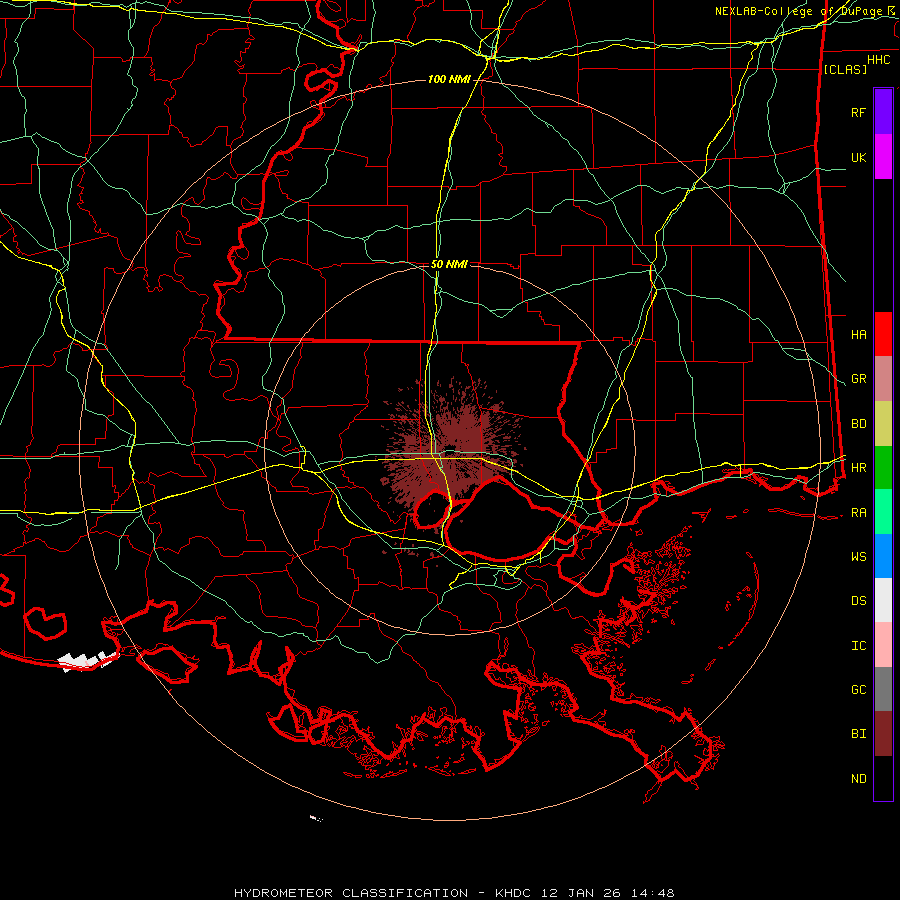Click the red HA legend color swatch
This screenshot has height=900, width=900.
(x=883, y=334)
